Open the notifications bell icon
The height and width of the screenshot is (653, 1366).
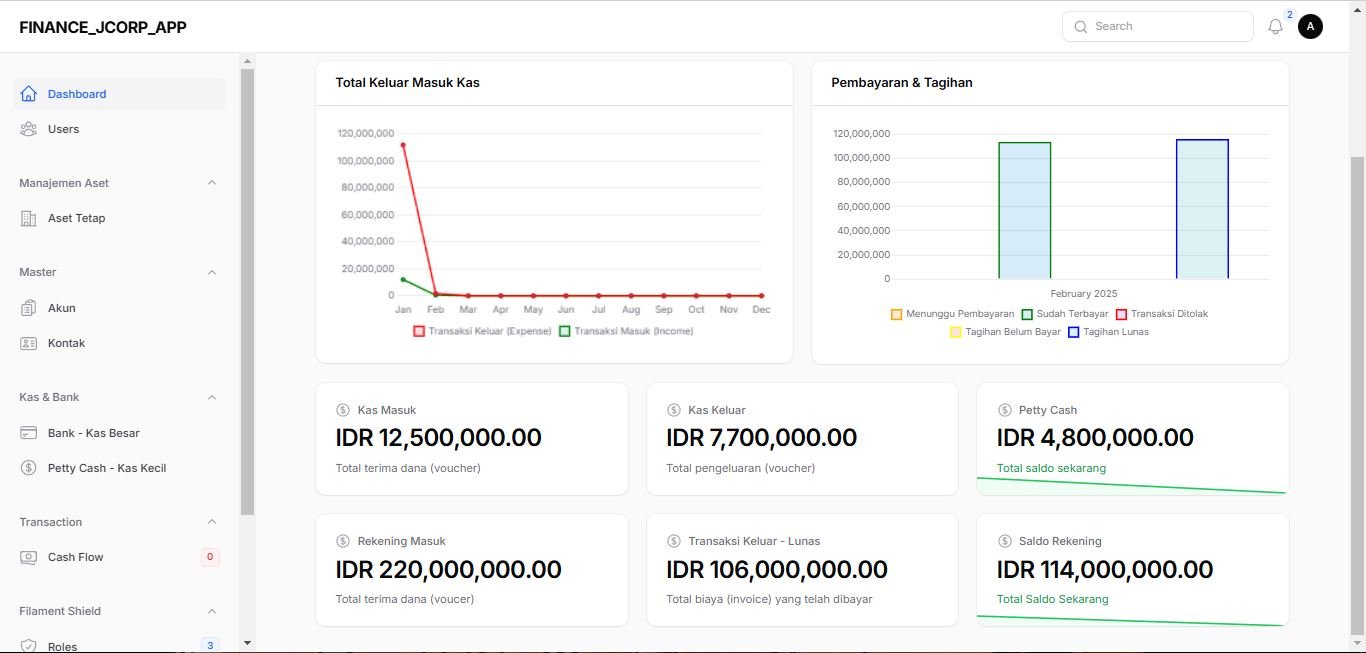coord(1275,27)
